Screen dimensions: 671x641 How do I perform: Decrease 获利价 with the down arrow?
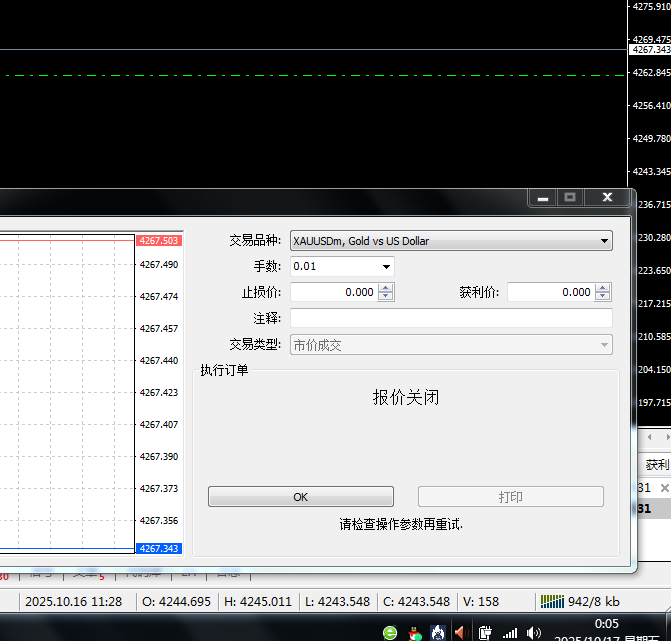coord(603,297)
